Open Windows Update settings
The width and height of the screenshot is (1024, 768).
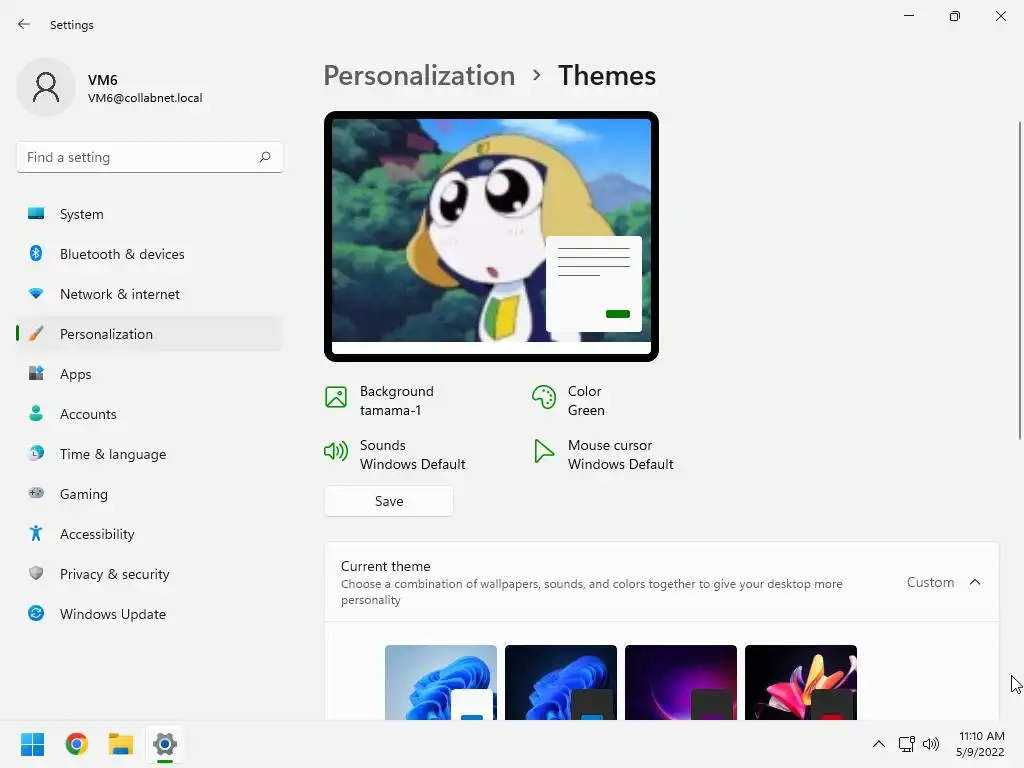150,614
